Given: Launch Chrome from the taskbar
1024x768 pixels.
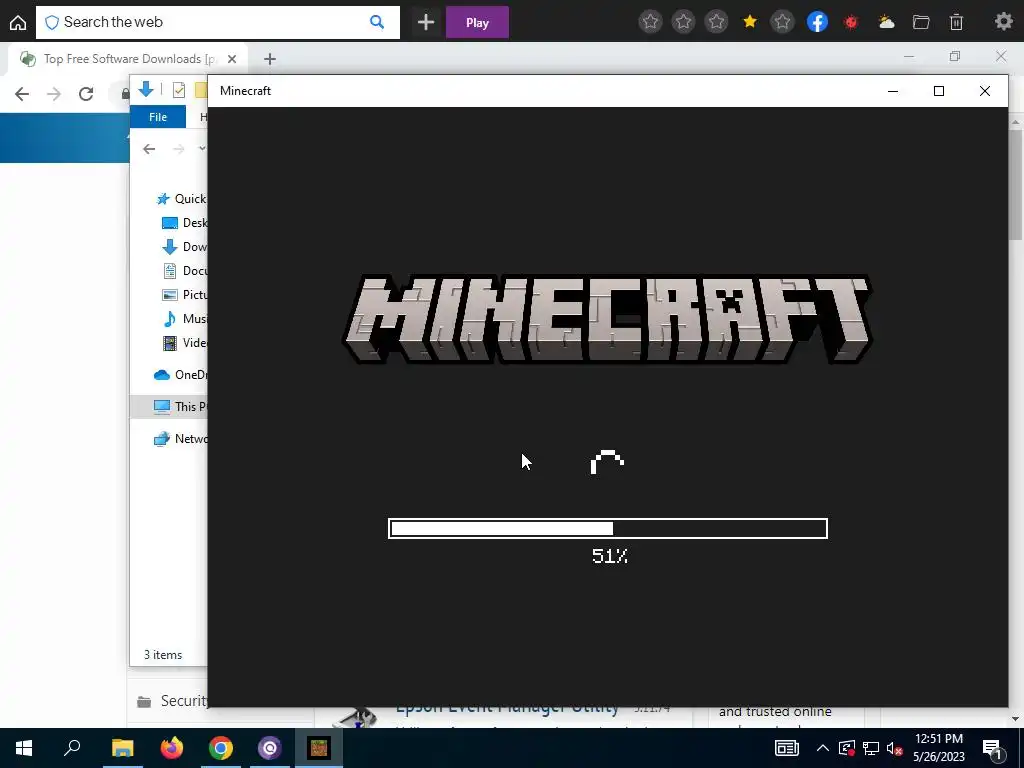Looking at the screenshot, I should pyautogui.click(x=221, y=748).
